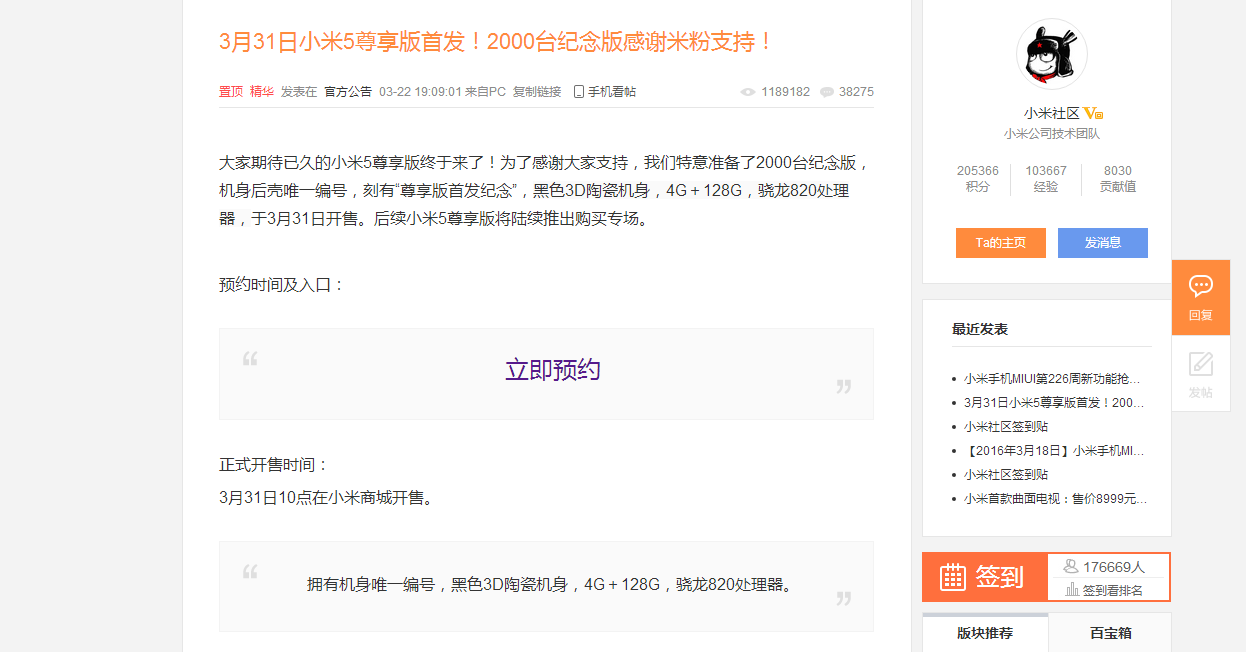The width and height of the screenshot is (1246, 652).
Task: Open the 官方公告 category link
Action: 348,92
